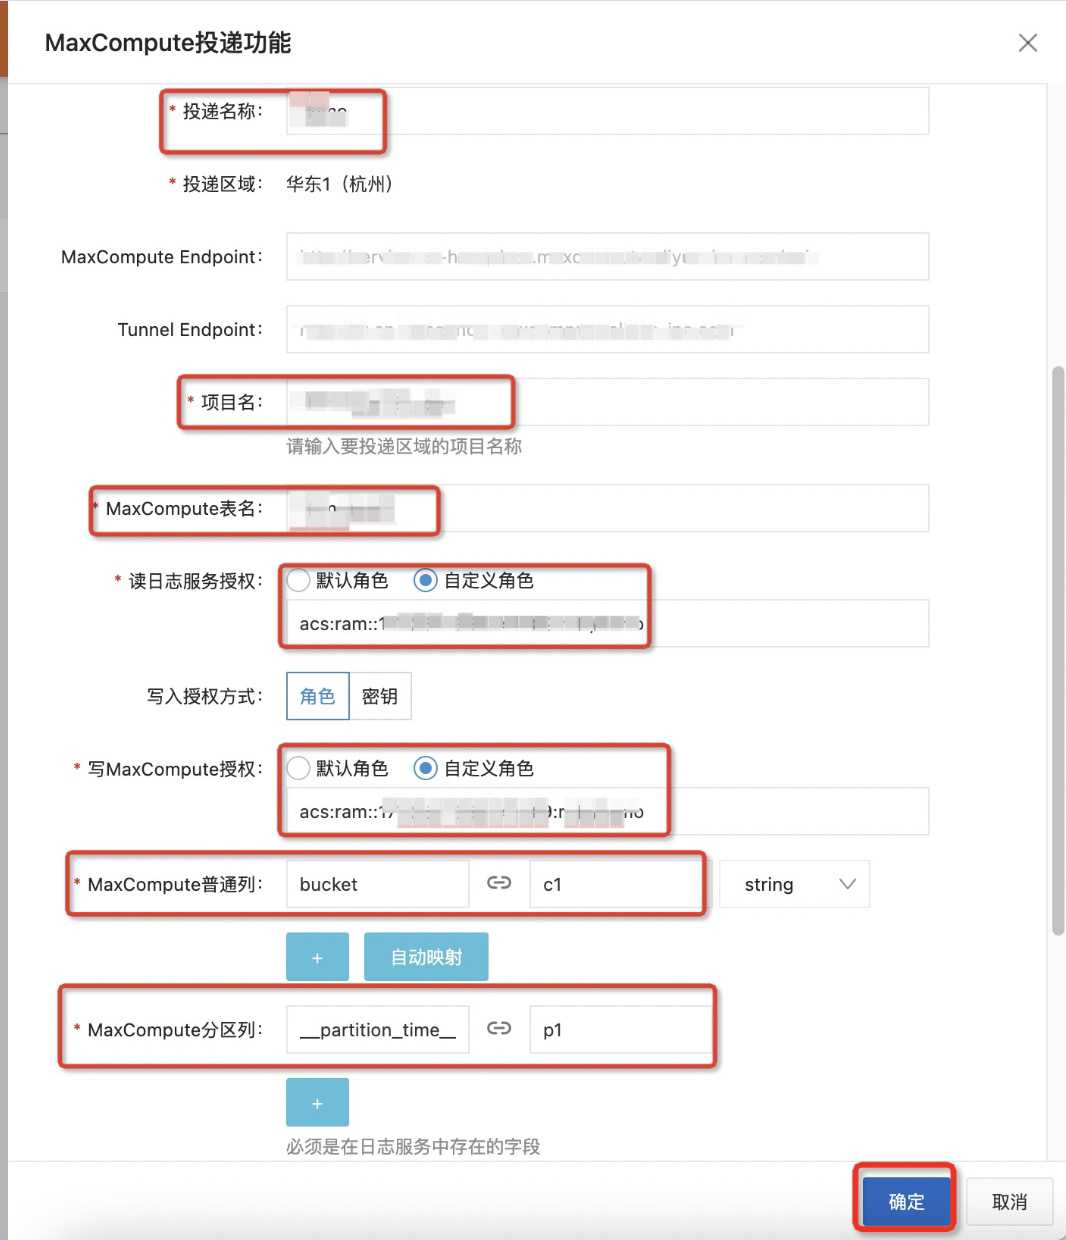Click the __partition_time__ field

click(x=377, y=1029)
